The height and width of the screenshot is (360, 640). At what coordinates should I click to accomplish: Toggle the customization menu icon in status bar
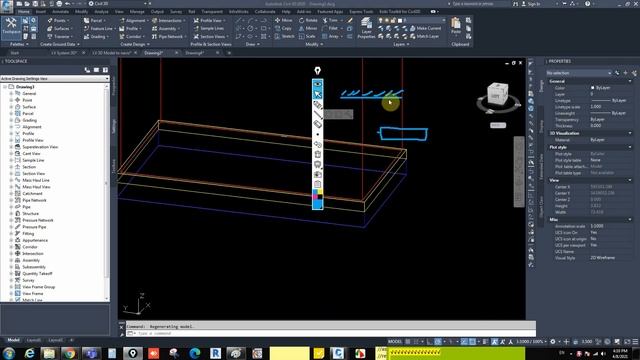[x=635, y=342]
